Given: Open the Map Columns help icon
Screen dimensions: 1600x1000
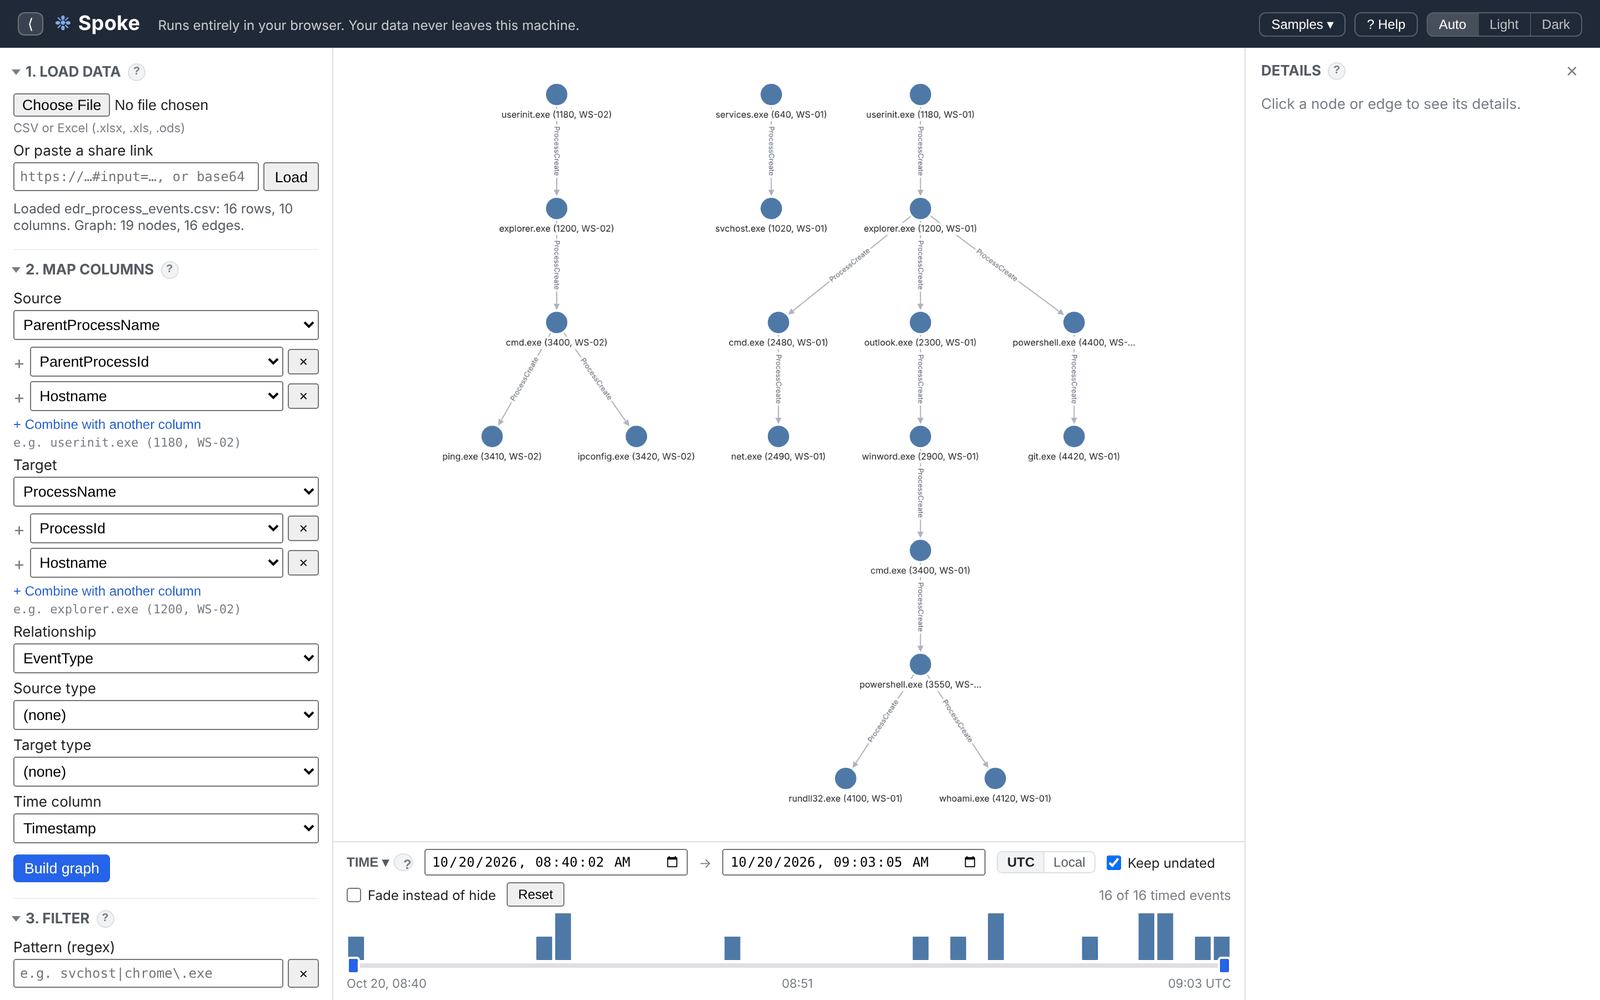Looking at the screenshot, I should click(x=170, y=269).
